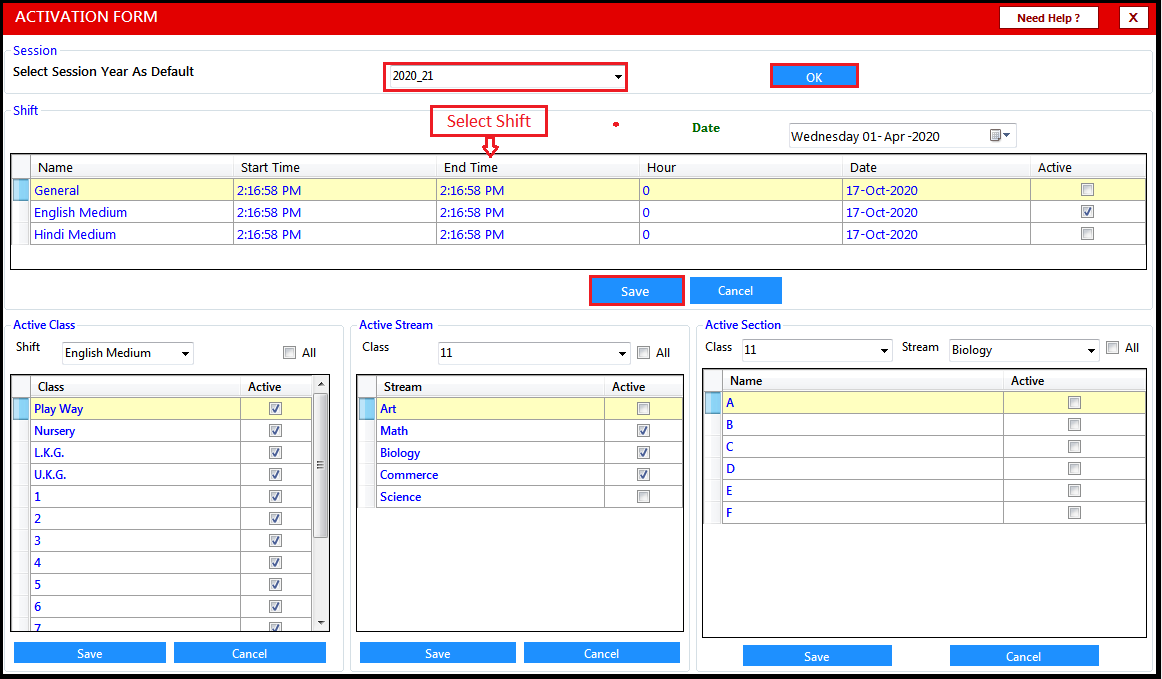Confirm session year with OK button
This screenshot has width=1162, height=679.
[x=814, y=76]
